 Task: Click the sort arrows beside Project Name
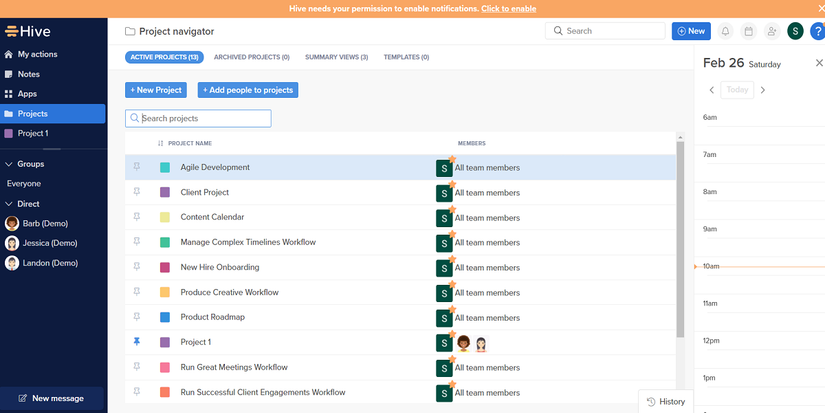coord(160,143)
